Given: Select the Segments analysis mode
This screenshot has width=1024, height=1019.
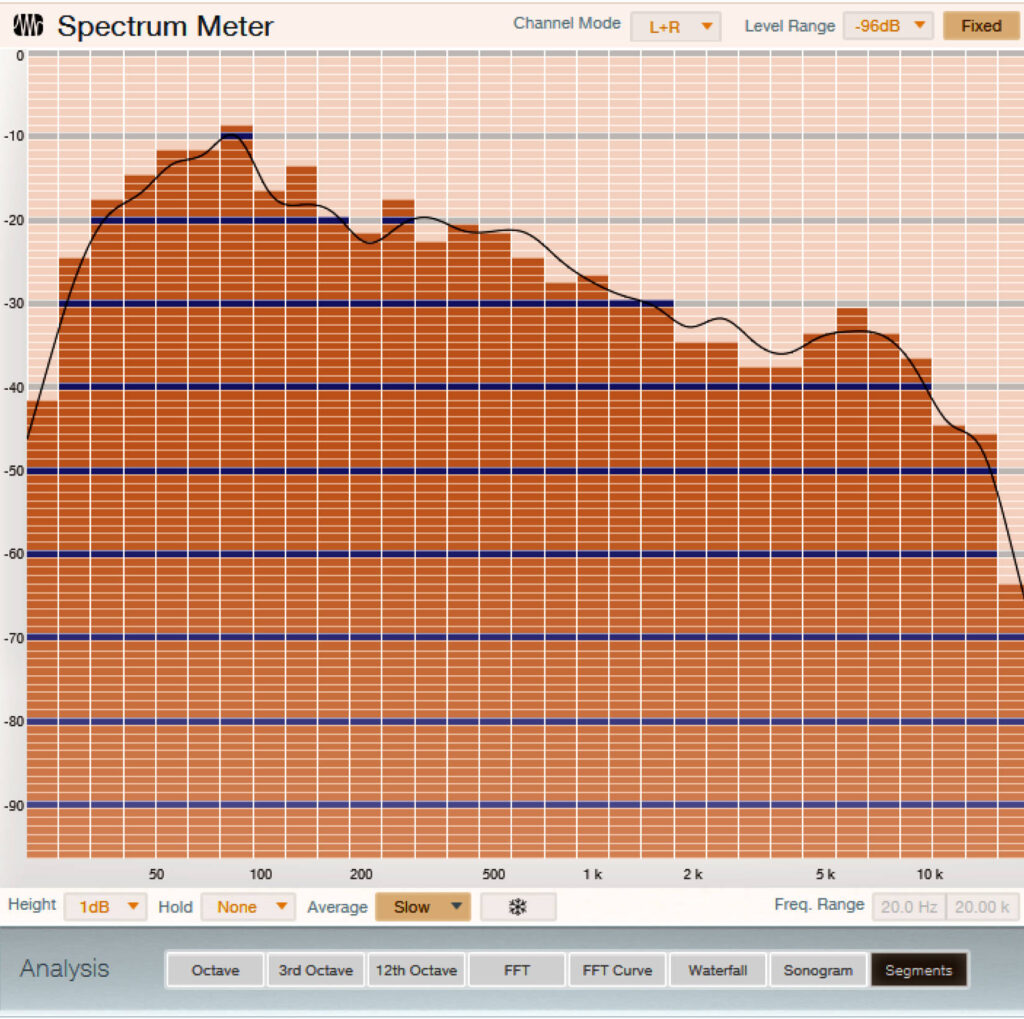Looking at the screenshot, I should point(918,970).
